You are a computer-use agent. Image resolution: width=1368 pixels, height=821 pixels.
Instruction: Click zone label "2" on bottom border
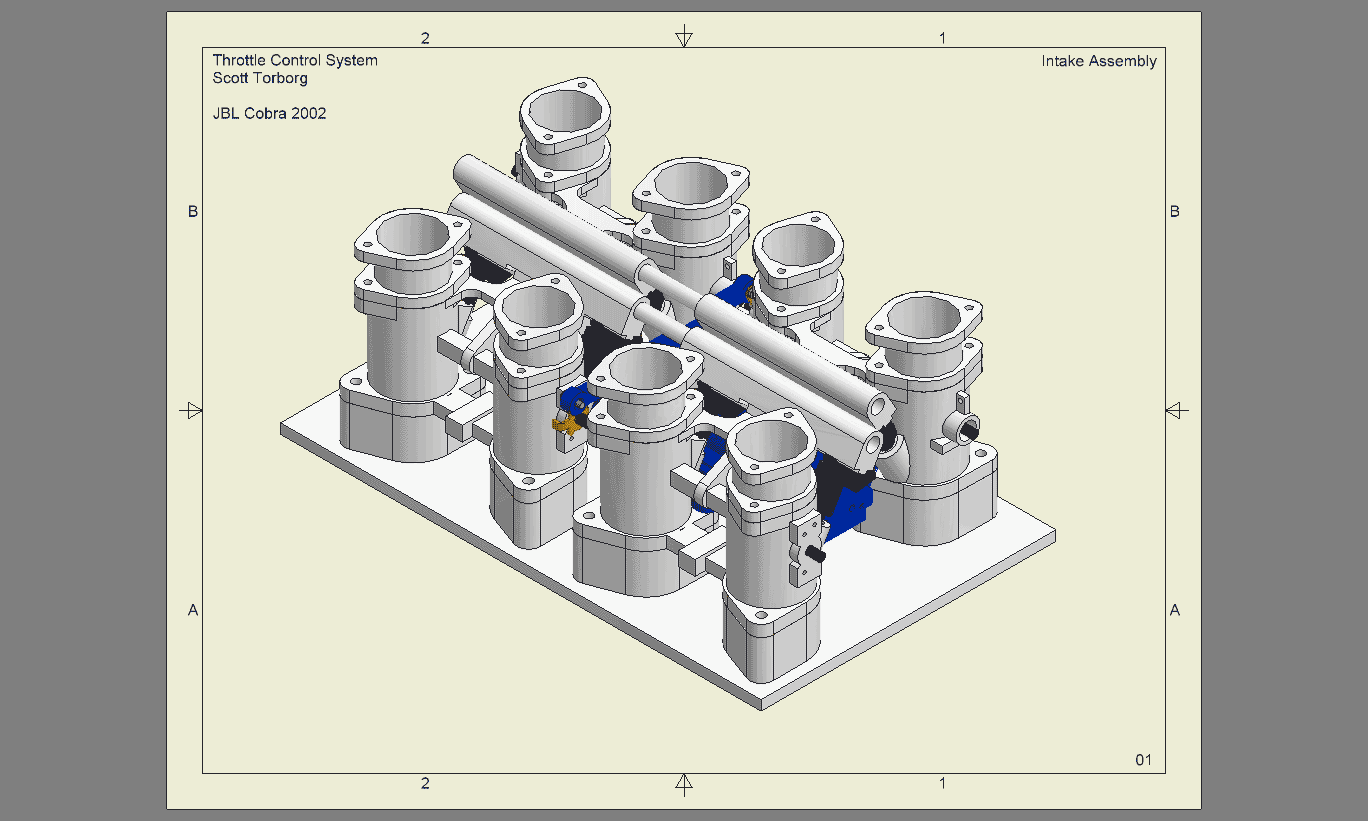[x=425, y=783]
